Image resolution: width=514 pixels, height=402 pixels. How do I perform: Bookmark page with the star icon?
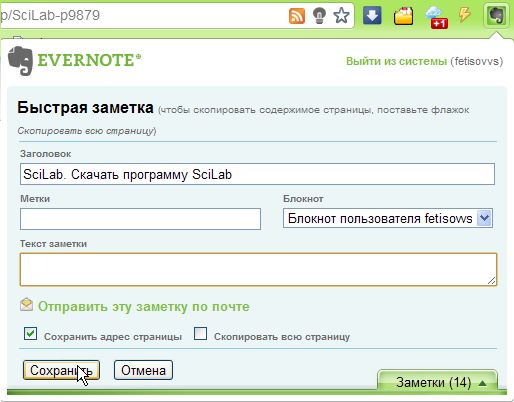341,16
